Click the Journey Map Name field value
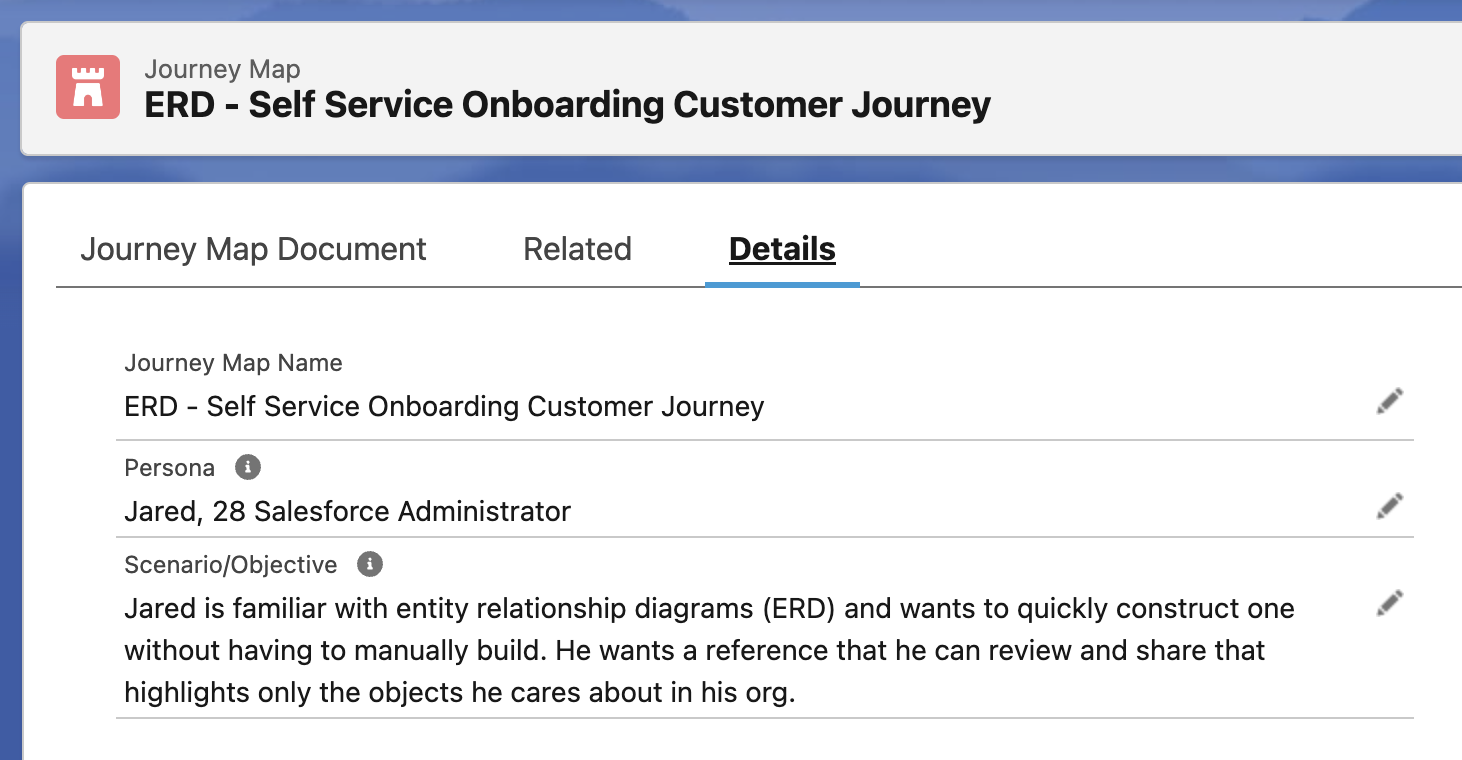The height and width of the screenshot is (760, 1462). (x=444, y=407)
